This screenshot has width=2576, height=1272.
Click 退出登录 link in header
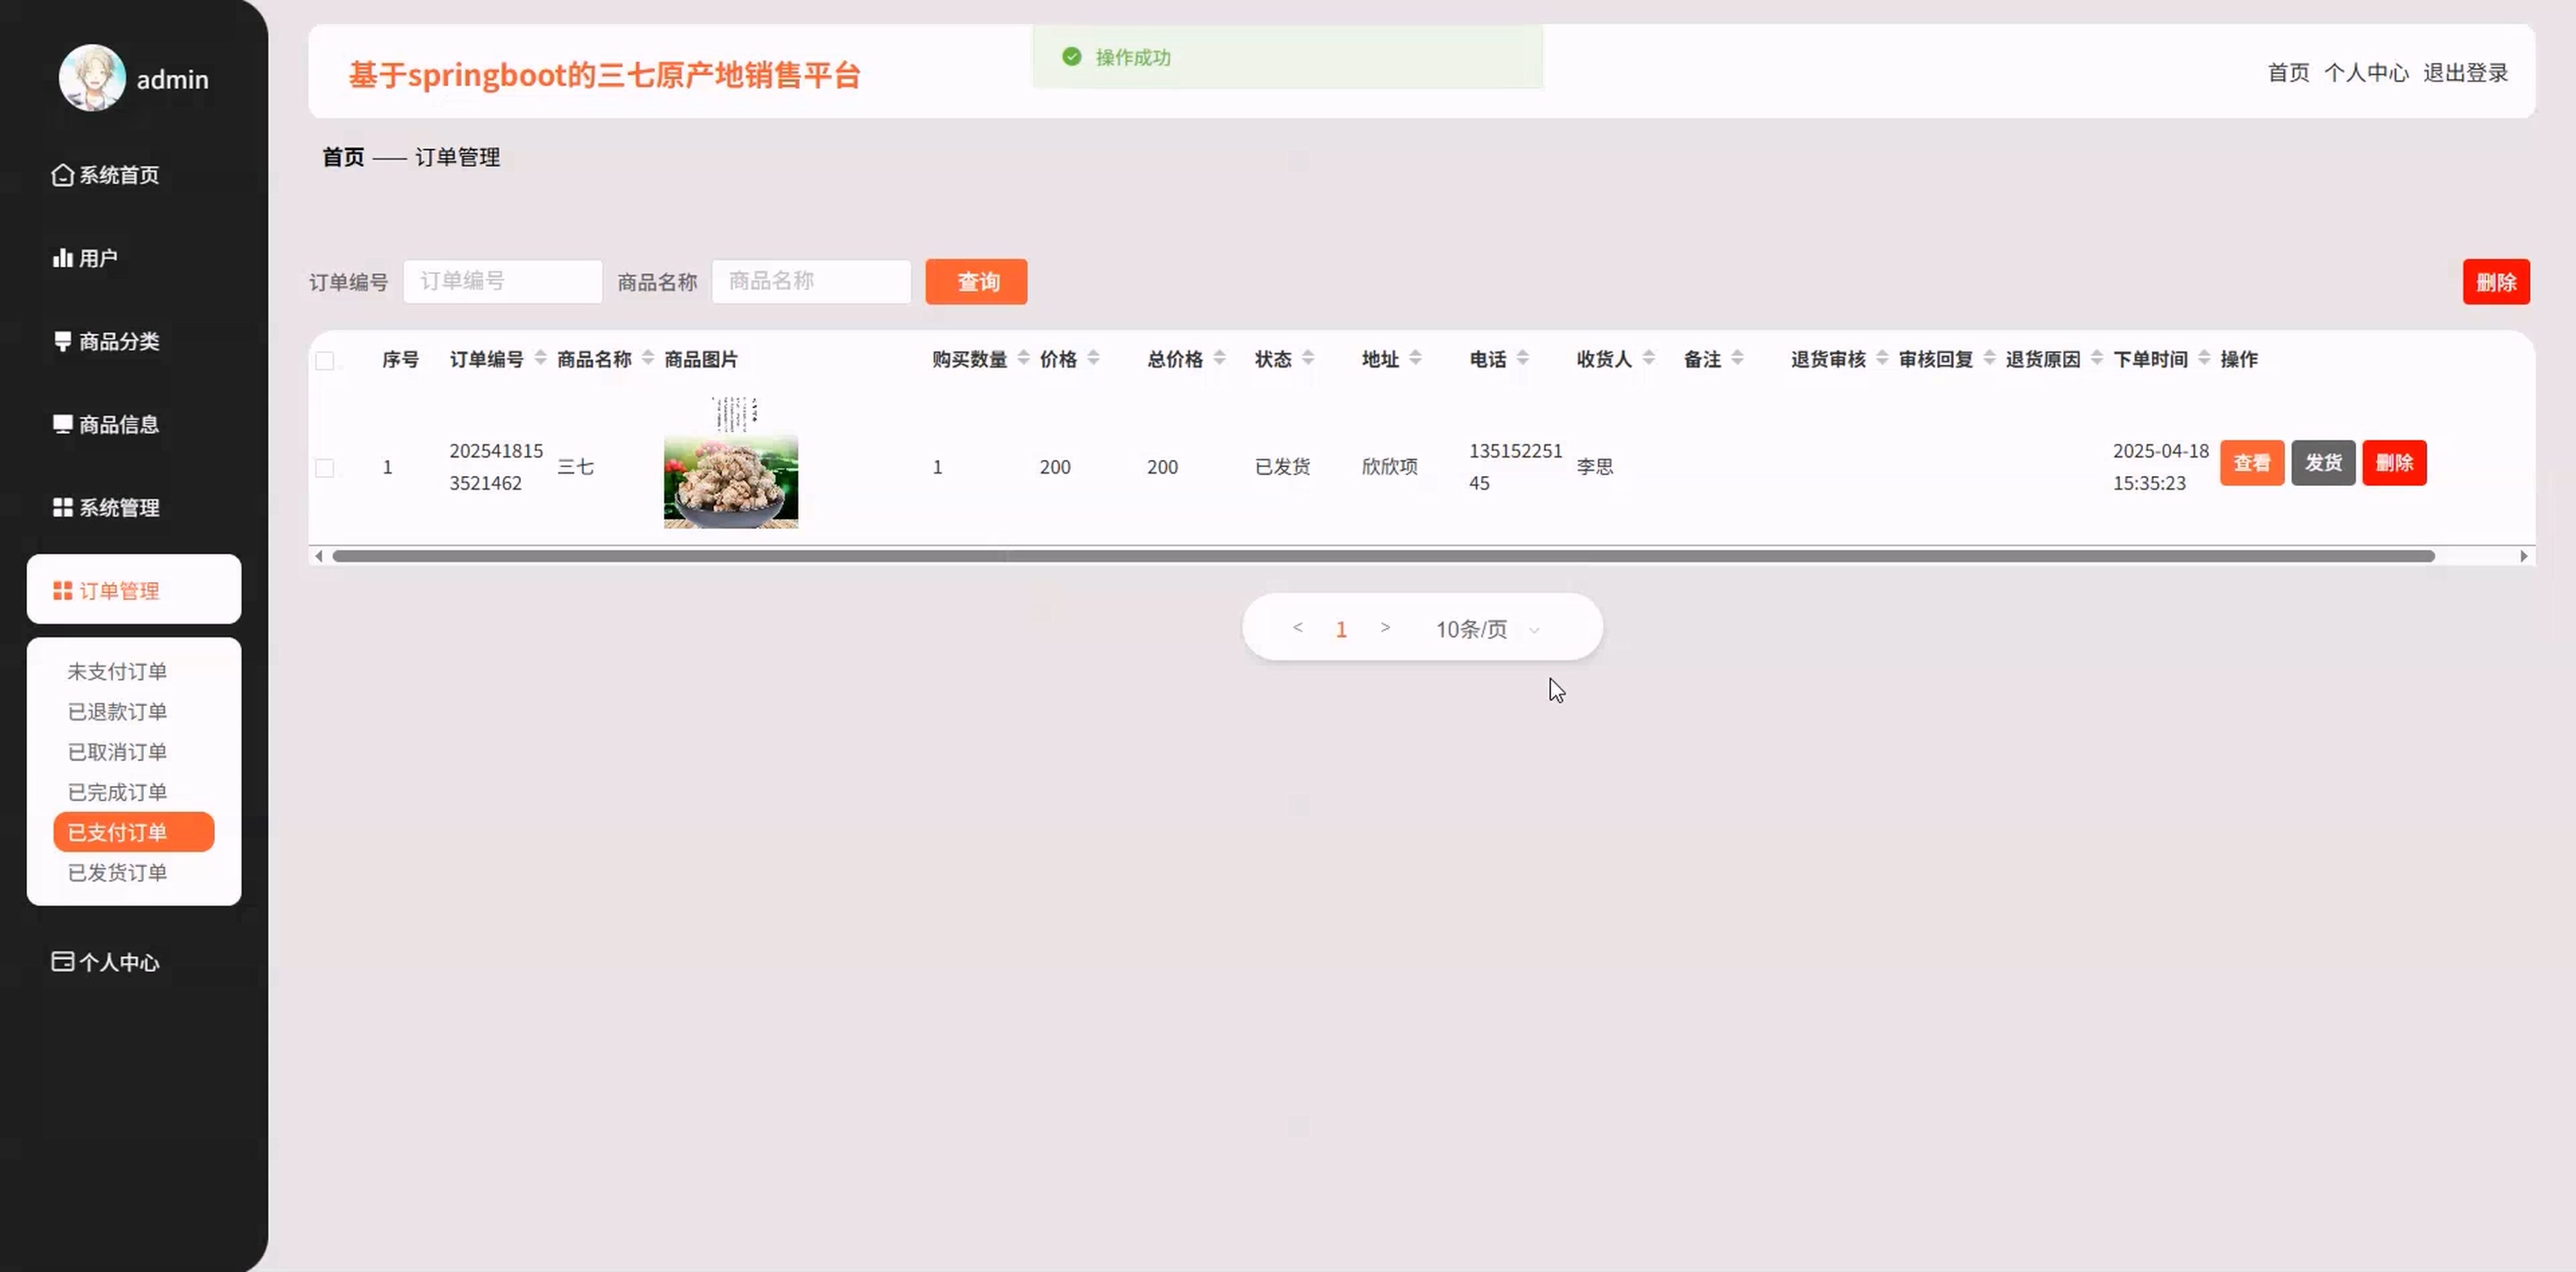pyautogui.click(x=2465, y=73)
